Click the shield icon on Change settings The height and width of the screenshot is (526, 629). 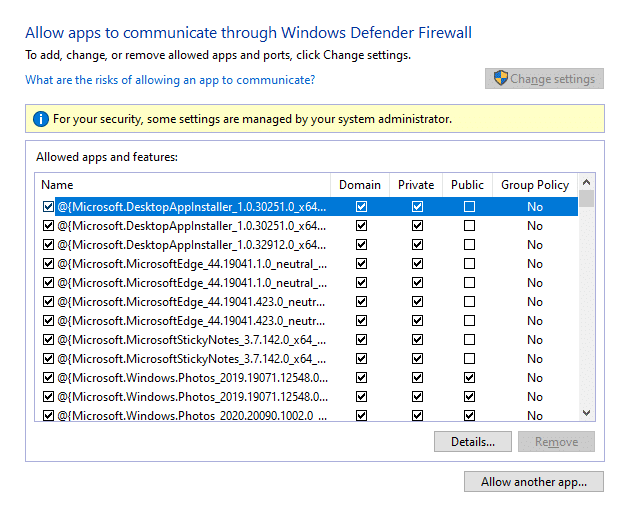[501, 79]
